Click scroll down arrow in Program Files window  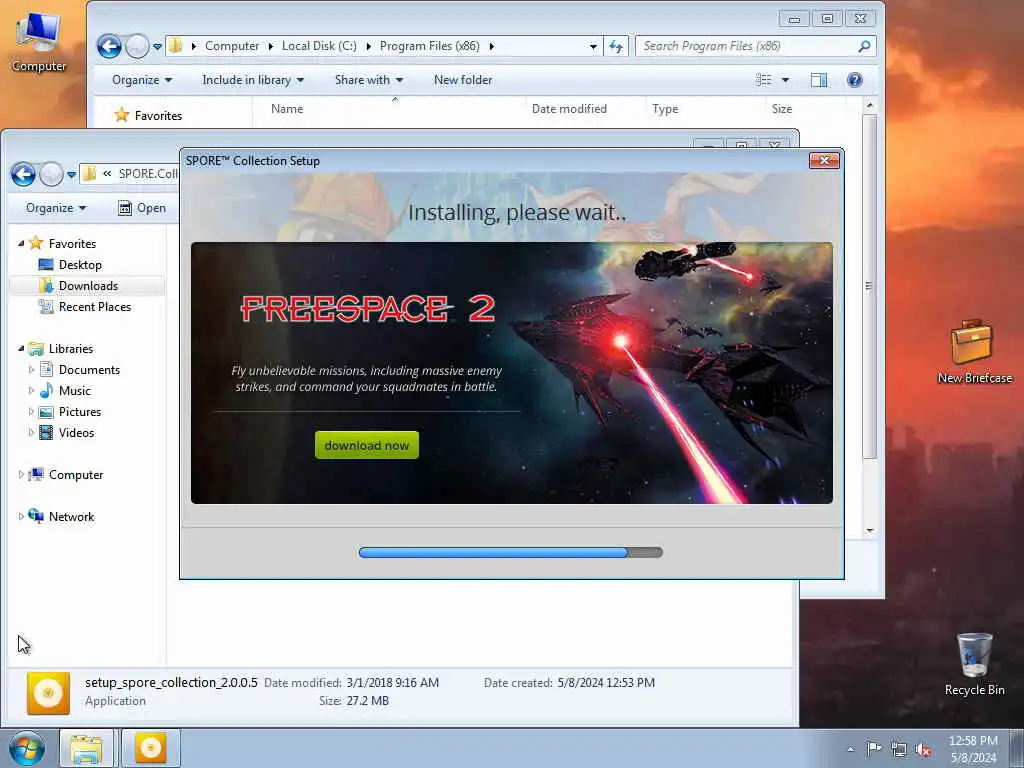pyautogui.click(x=869, y=530)
